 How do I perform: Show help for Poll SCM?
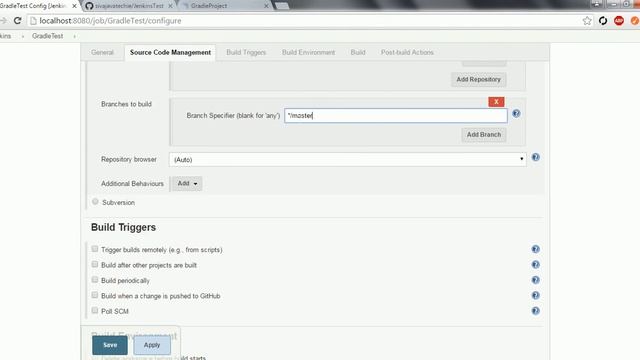click(536, 311)
